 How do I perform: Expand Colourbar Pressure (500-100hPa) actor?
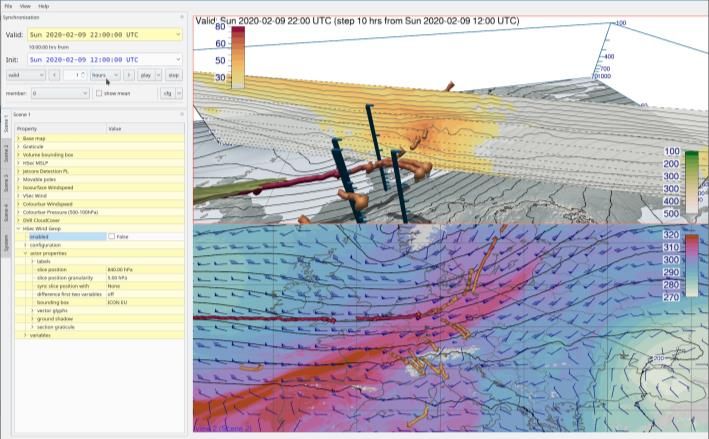19,212
